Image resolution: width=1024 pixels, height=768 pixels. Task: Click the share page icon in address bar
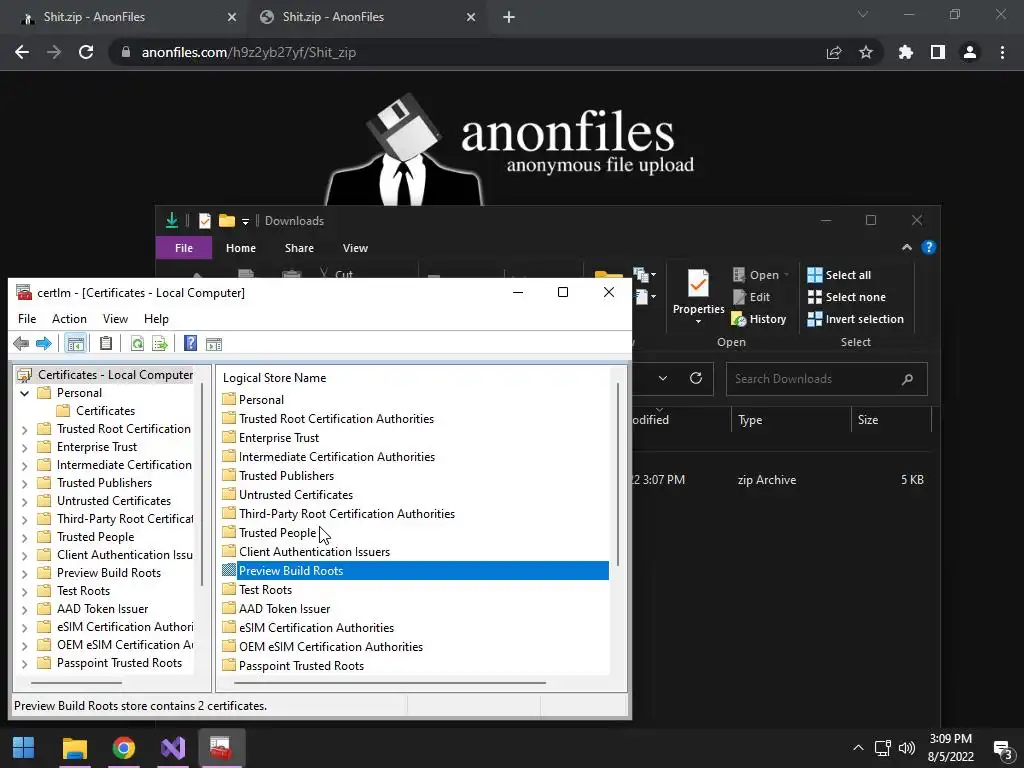pos(834,52)
